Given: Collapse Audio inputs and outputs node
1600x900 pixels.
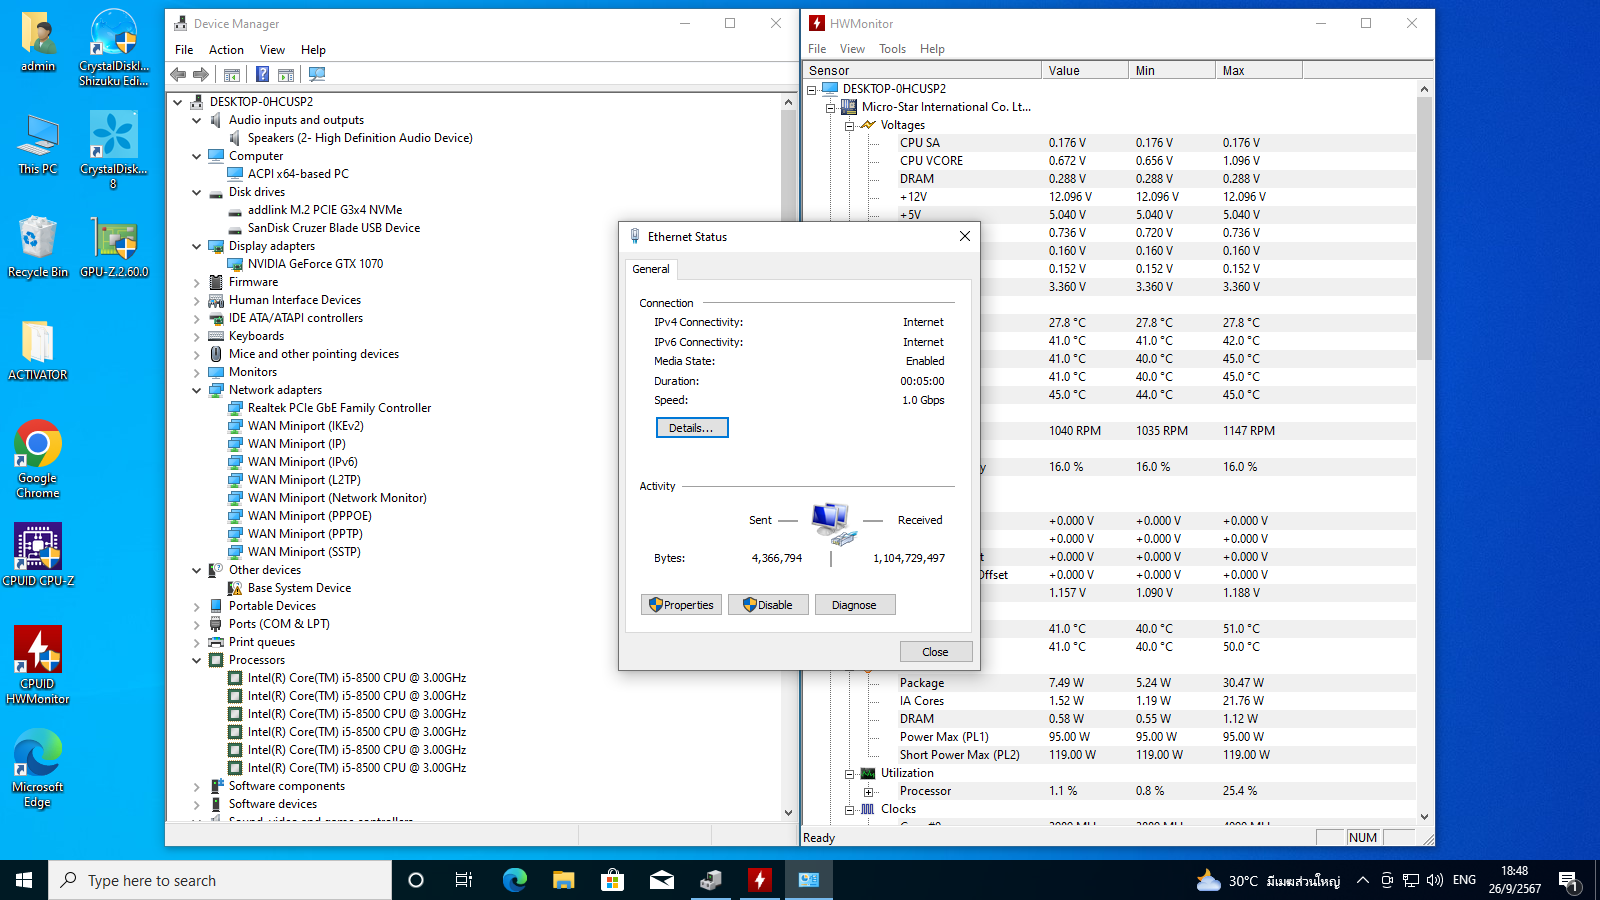Looking at the screenshot, I should [197, 120].
